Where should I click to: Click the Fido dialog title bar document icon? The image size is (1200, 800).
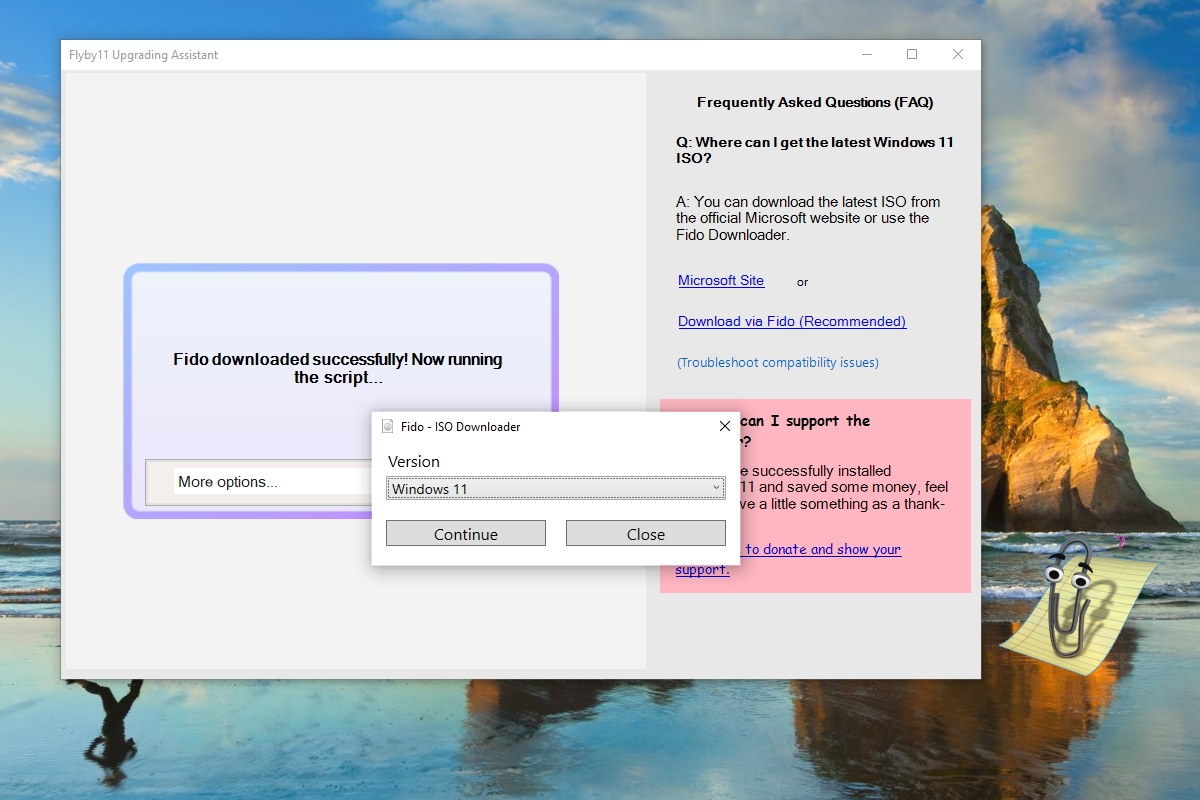(x=388, y=426)
